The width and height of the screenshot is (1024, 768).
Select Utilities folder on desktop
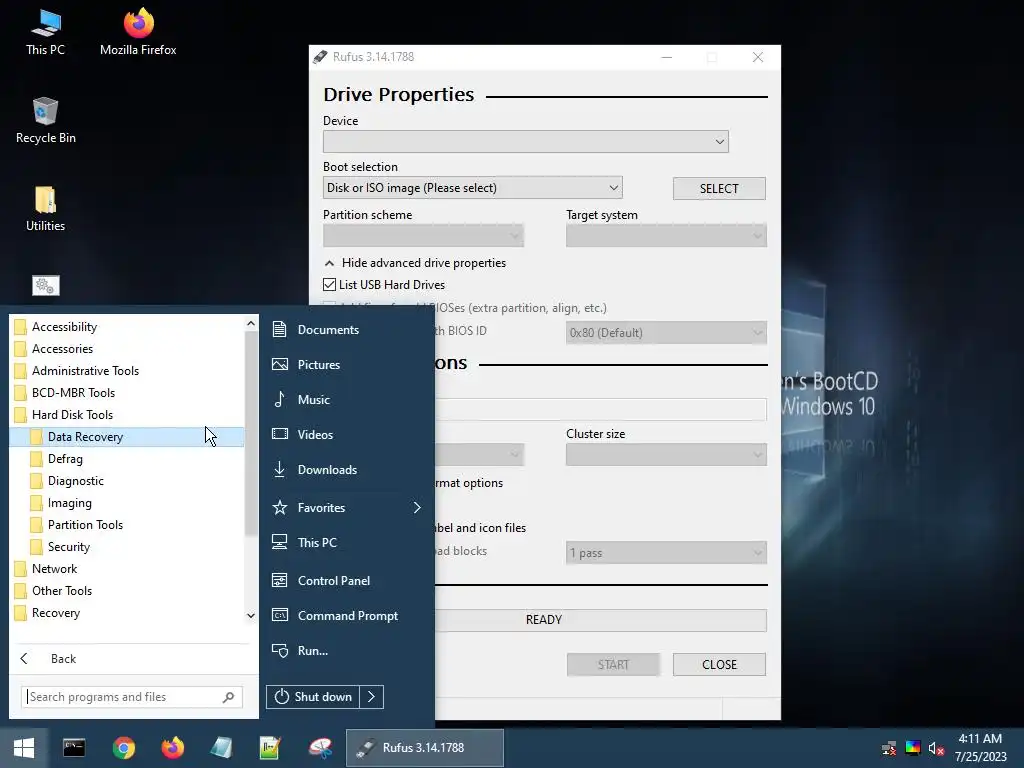coord(46,208)
